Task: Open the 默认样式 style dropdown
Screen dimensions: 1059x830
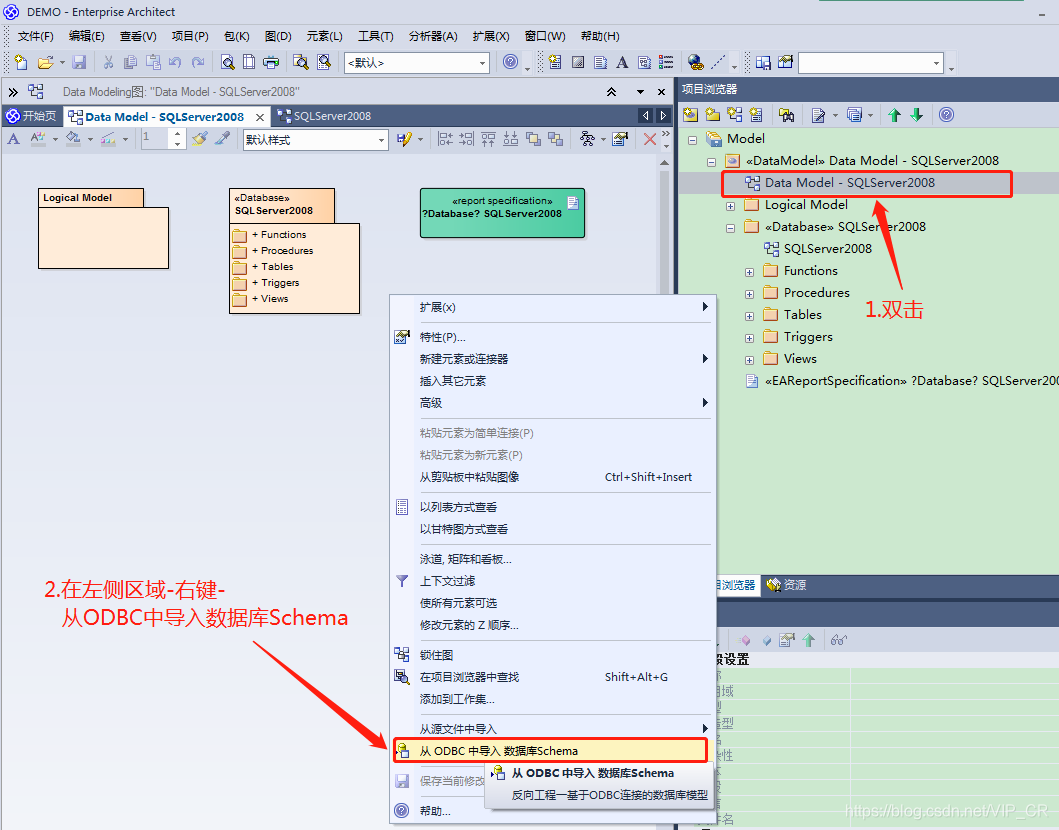Action: point(382,140)
